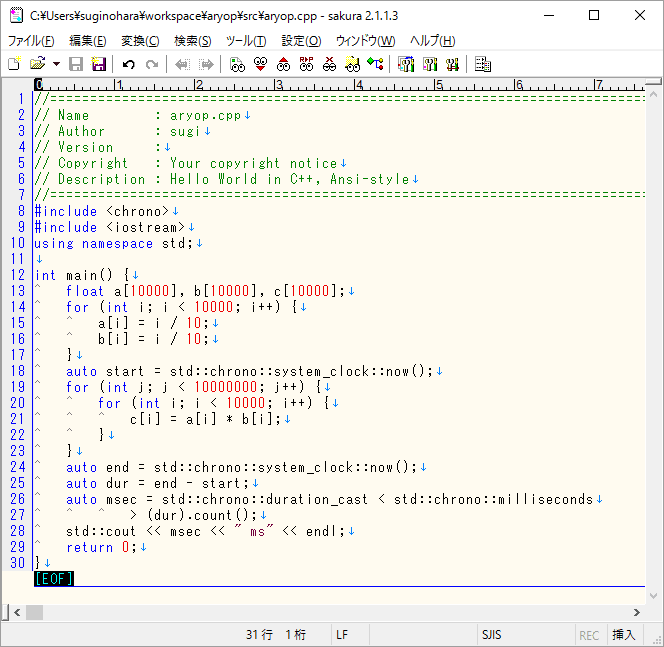Click 'auto dur = end - start;' line
The height and width of the screenshot is (647, 664).
(x=158, y=483)
